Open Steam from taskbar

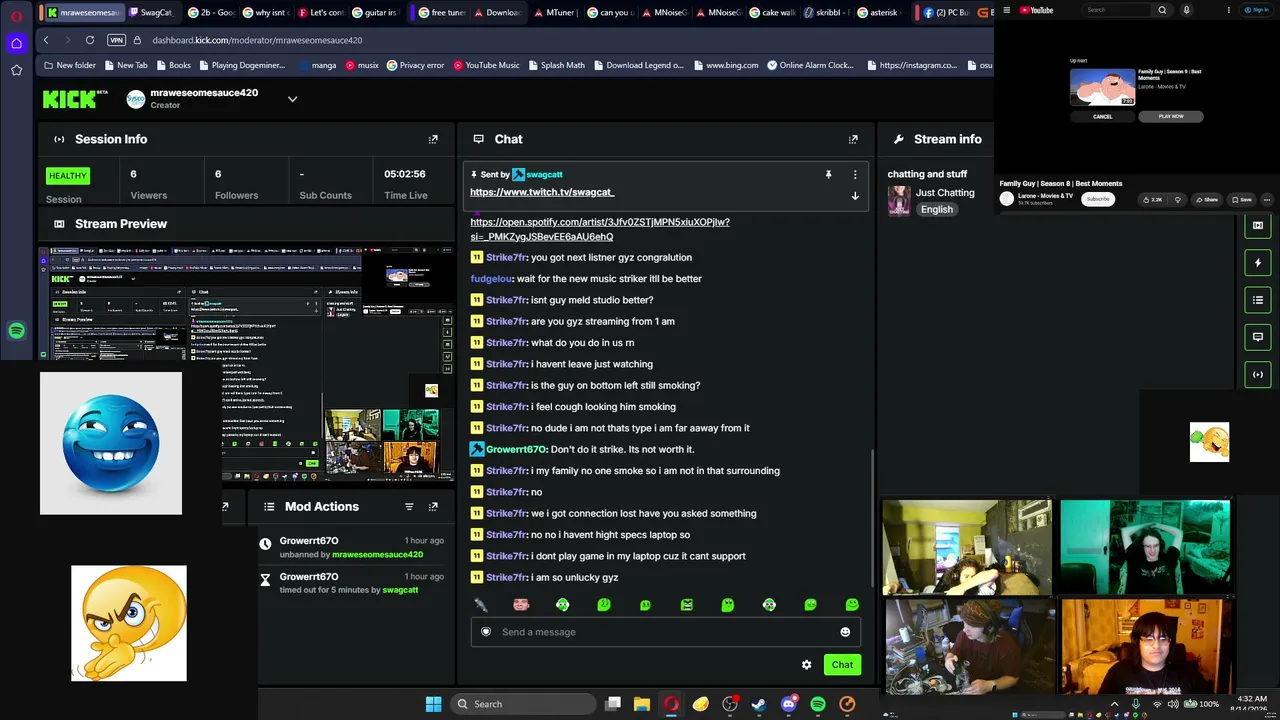(x=759, y=704)
